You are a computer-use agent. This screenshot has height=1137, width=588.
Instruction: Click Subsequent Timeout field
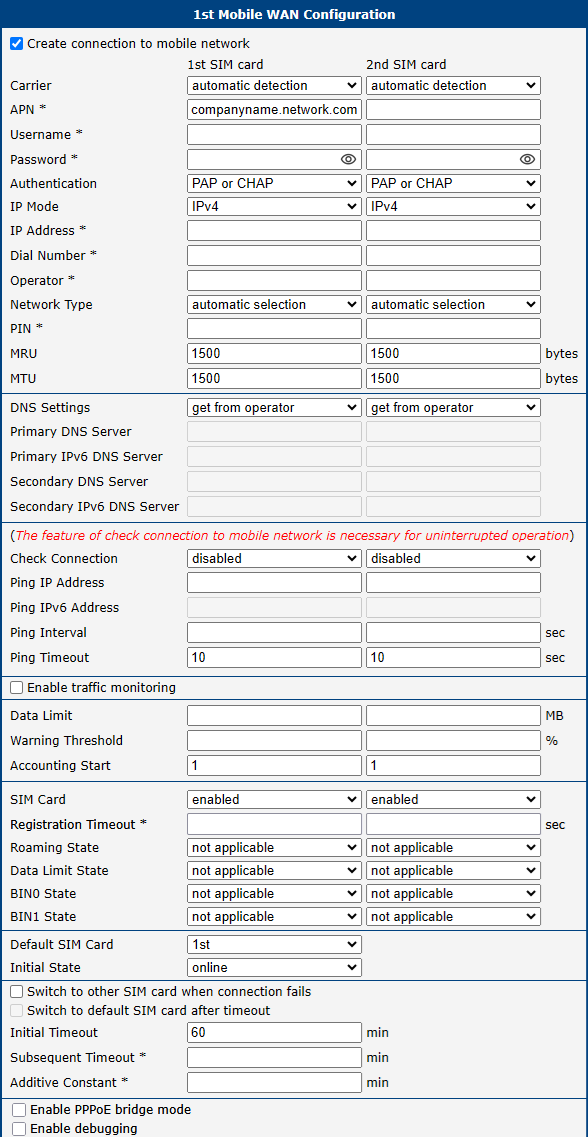tap(274, 1057)
